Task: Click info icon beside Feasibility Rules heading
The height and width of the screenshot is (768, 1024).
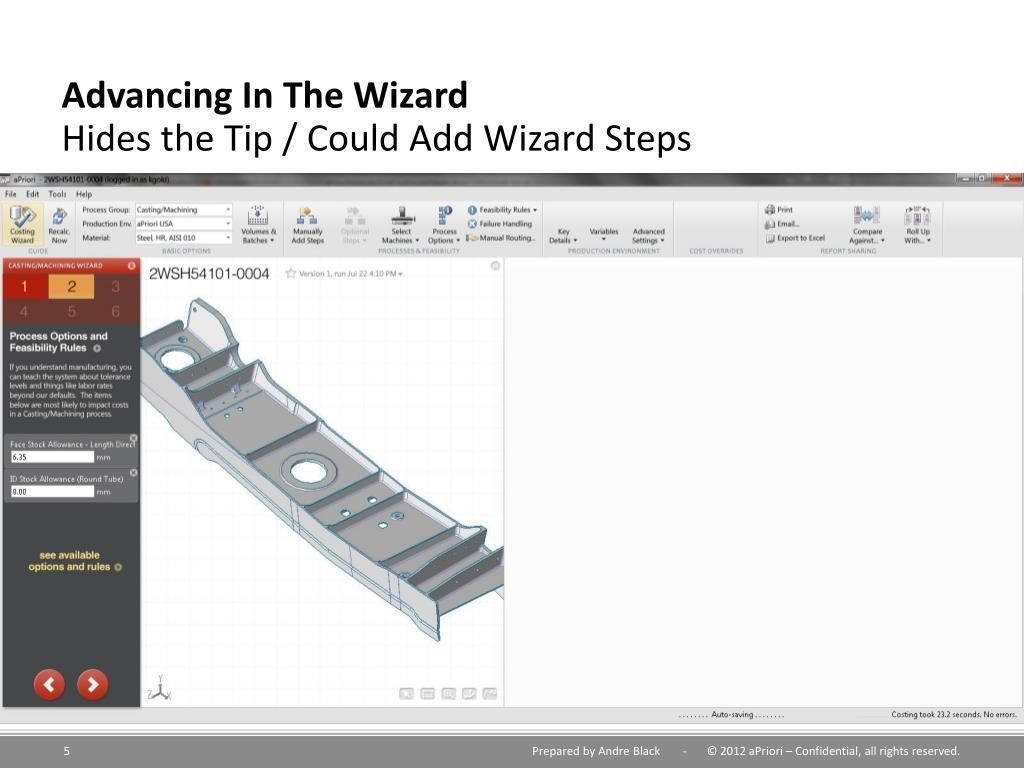Action: 97,349
